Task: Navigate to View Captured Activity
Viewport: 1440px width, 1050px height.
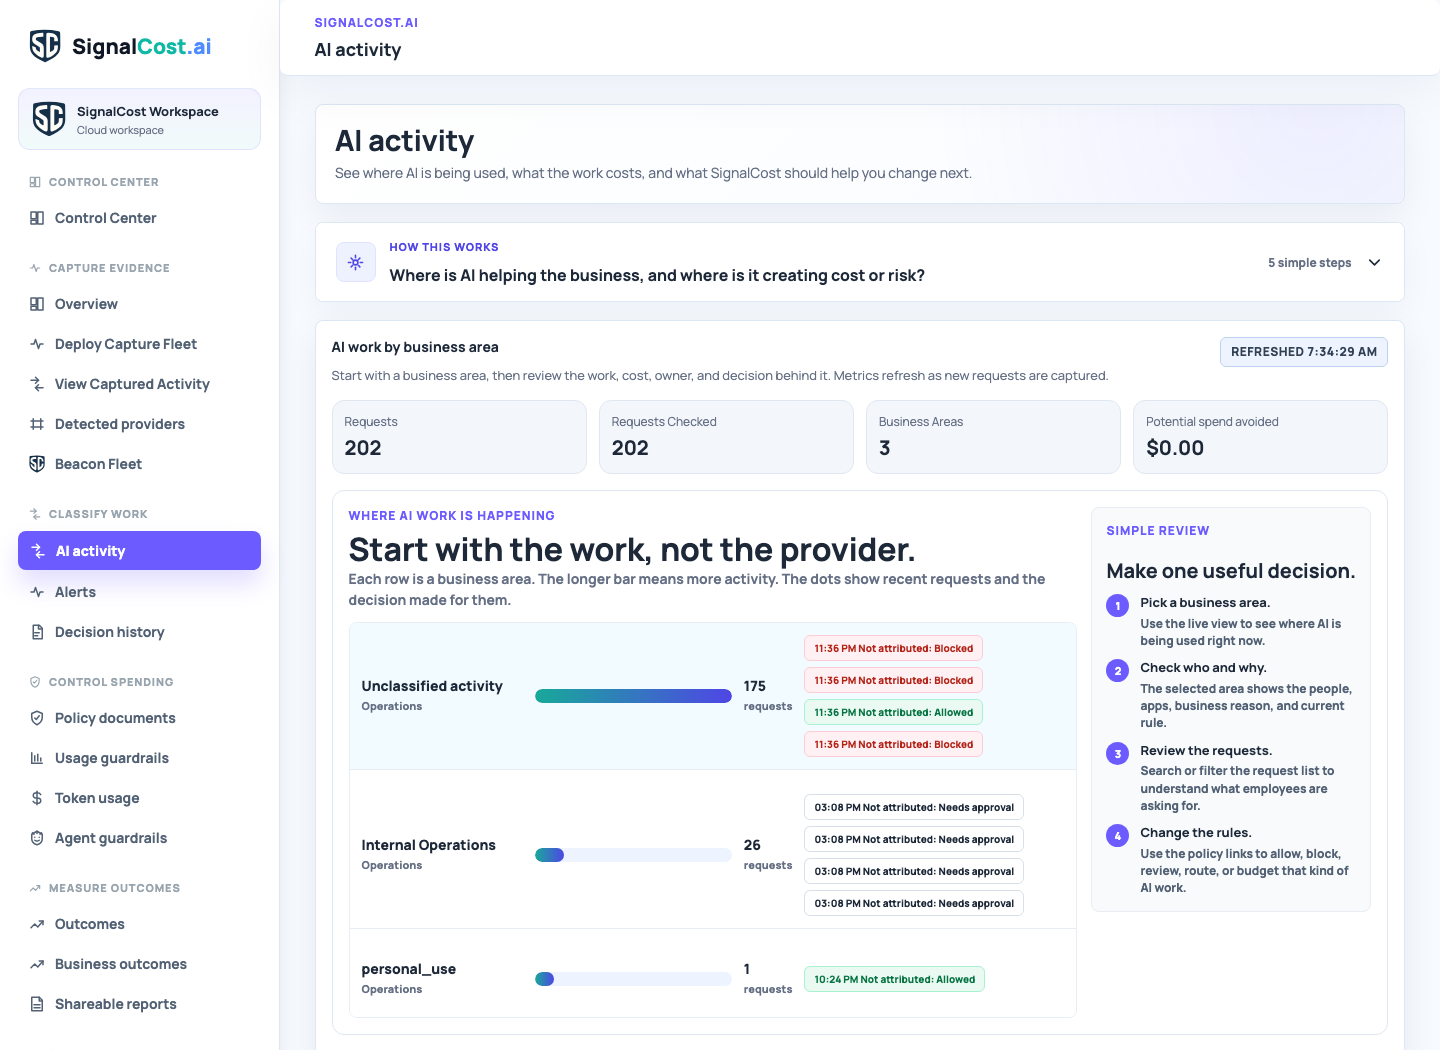Action: pyautogui.click(x=139, y=384)
